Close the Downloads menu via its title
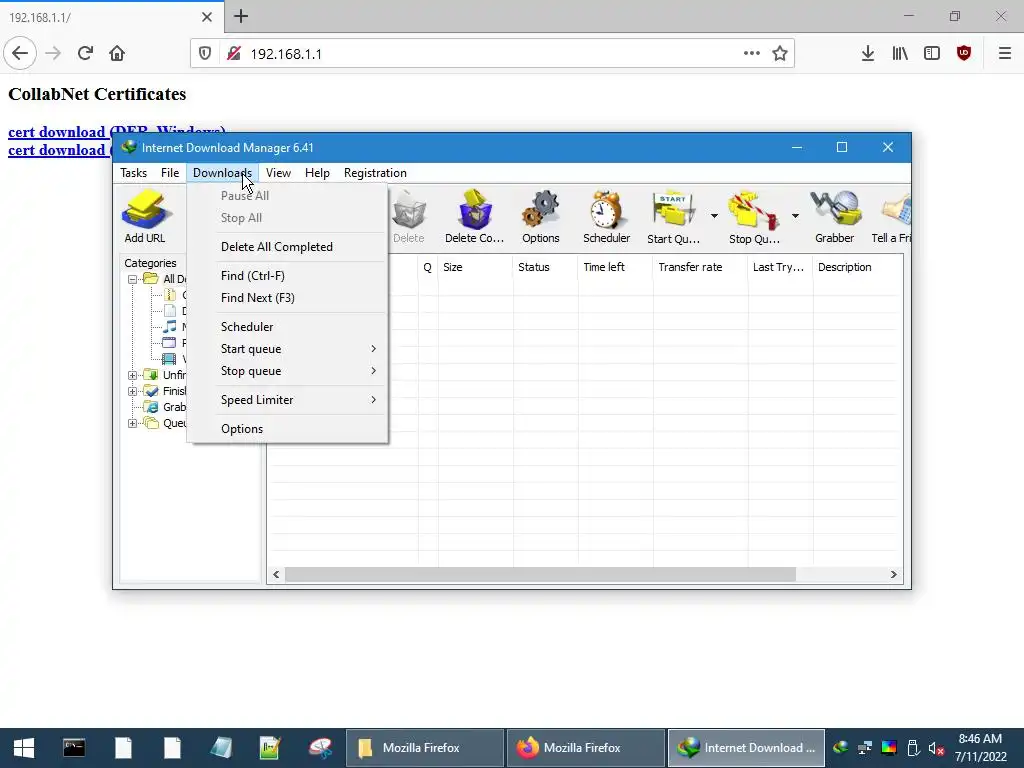 click(222, 173)
